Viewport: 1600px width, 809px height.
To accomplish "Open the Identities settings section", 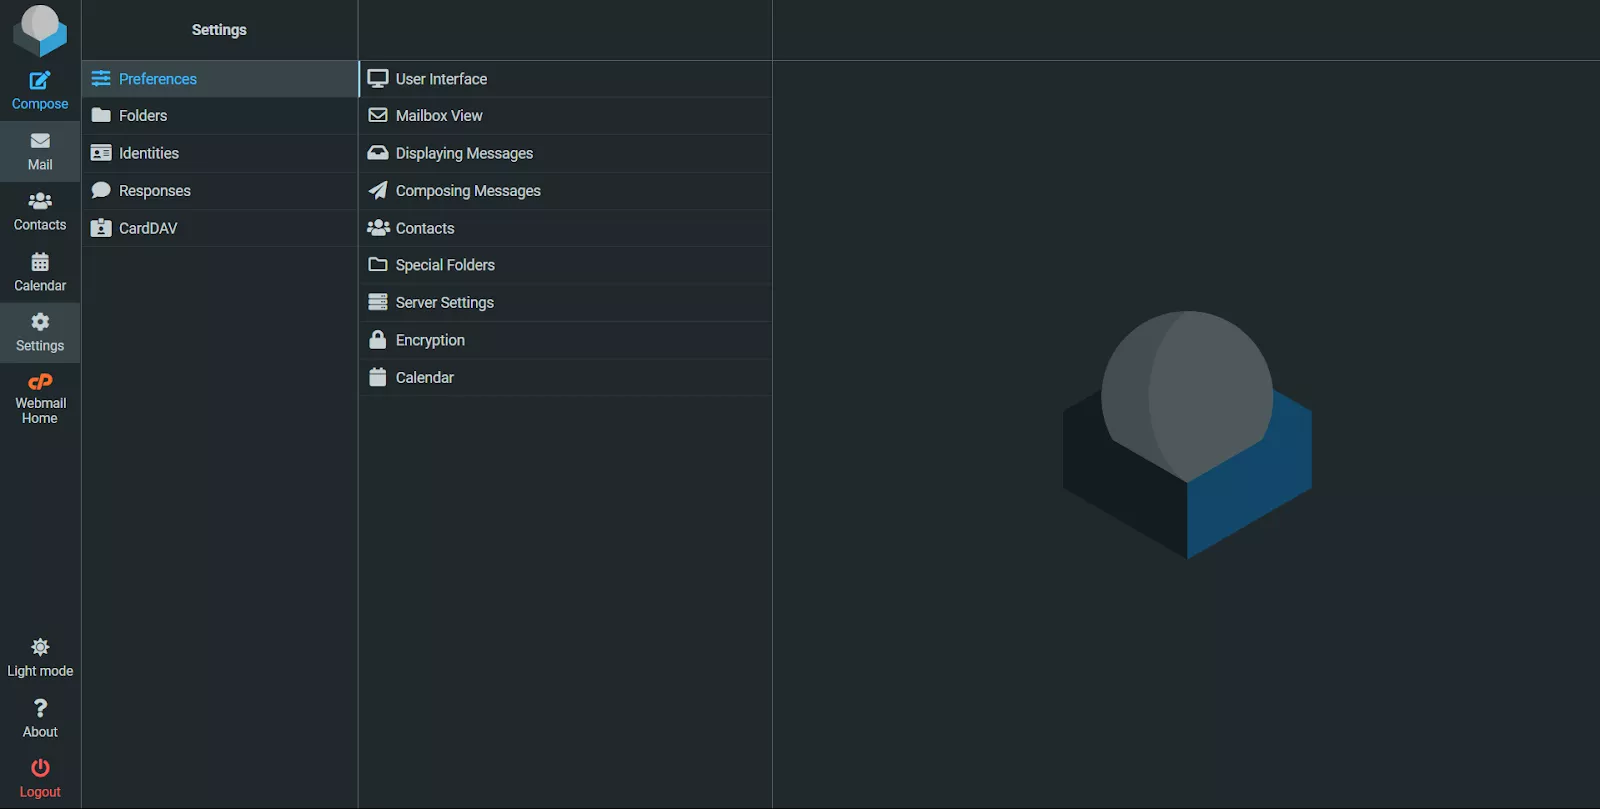I will [x=148, y=153].
